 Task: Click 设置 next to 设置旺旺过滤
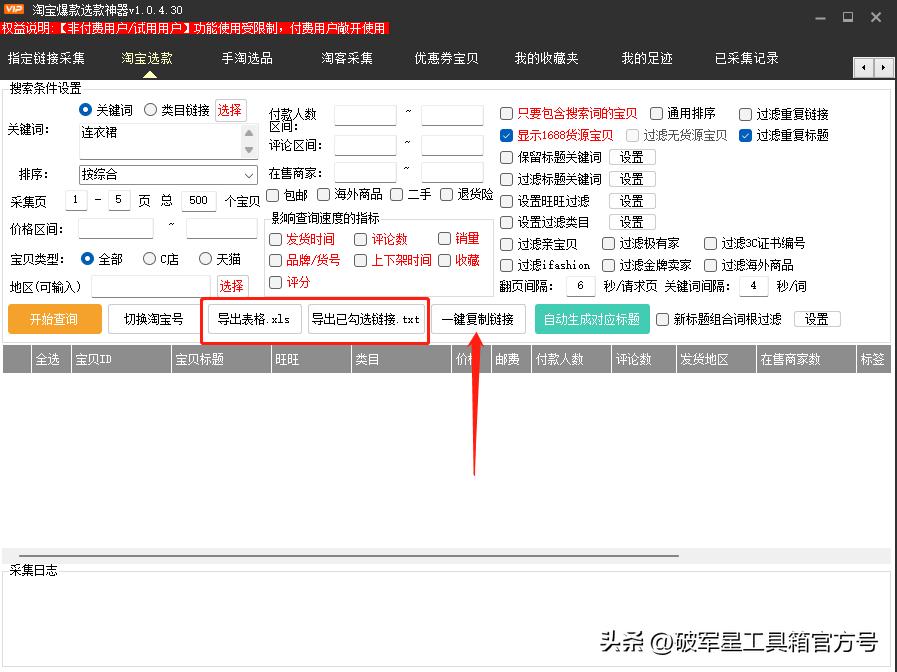tap(633, 200)
